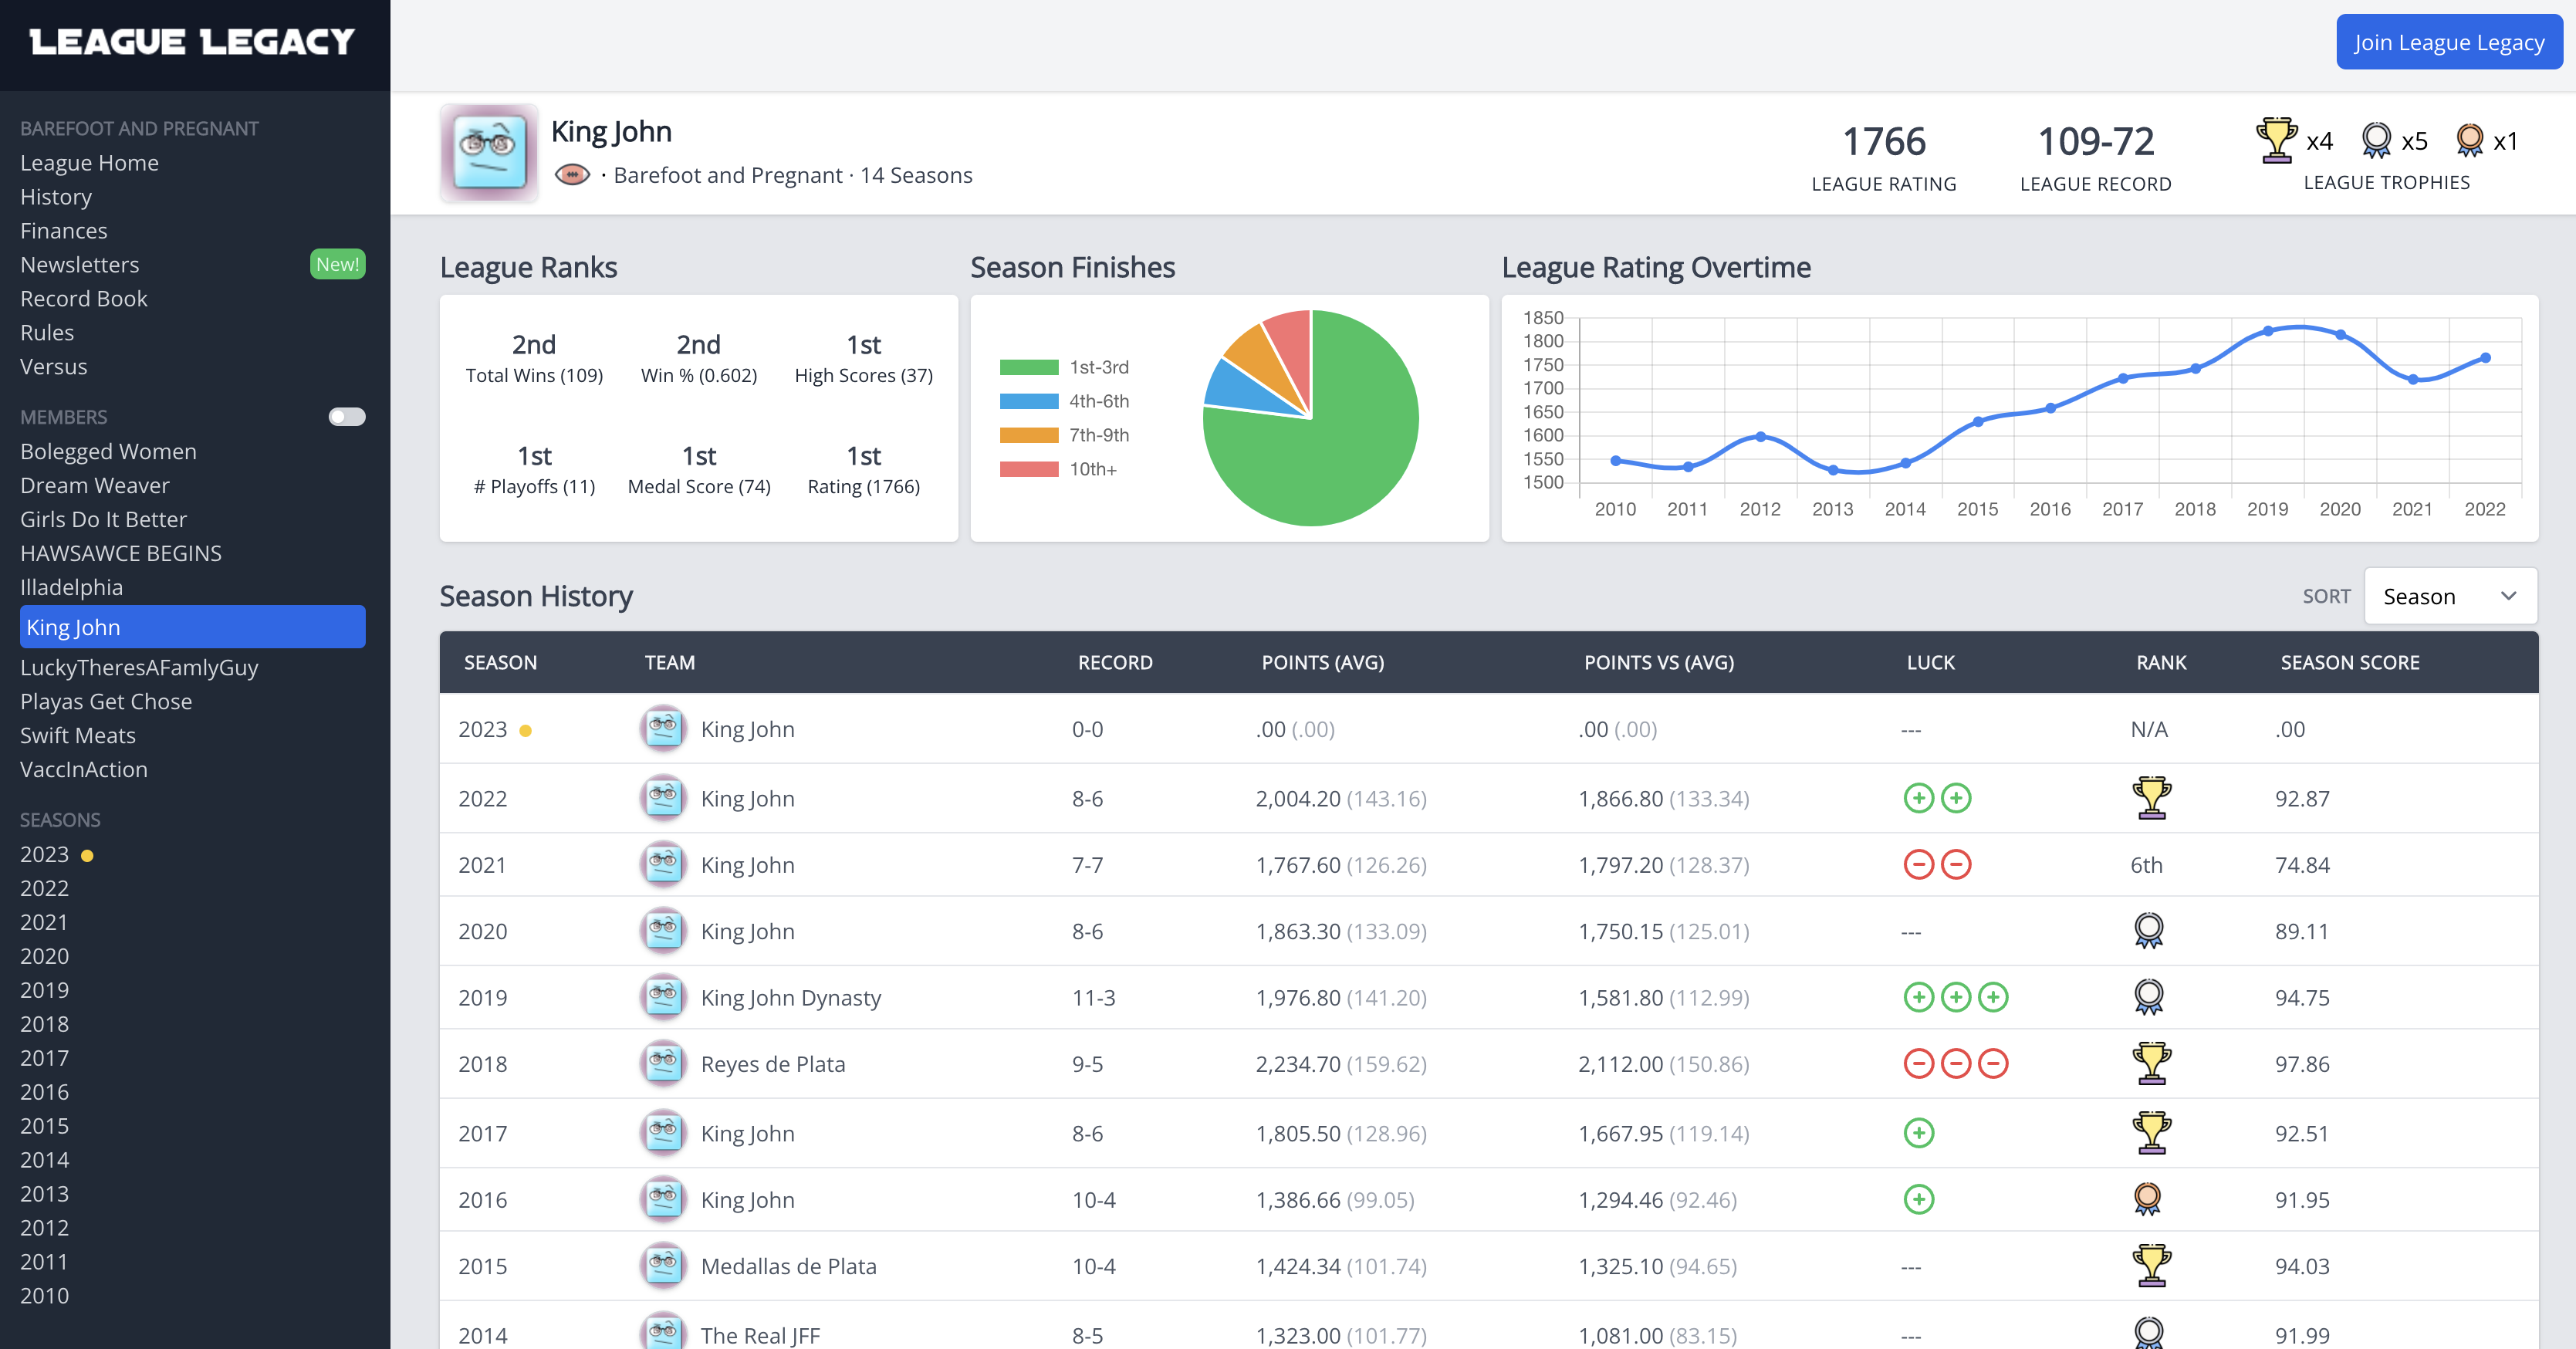This screenshot has height=1349, width=2576.
Task: Click the bronze medal icon in League Trophies
Action: pos(2469,140)
